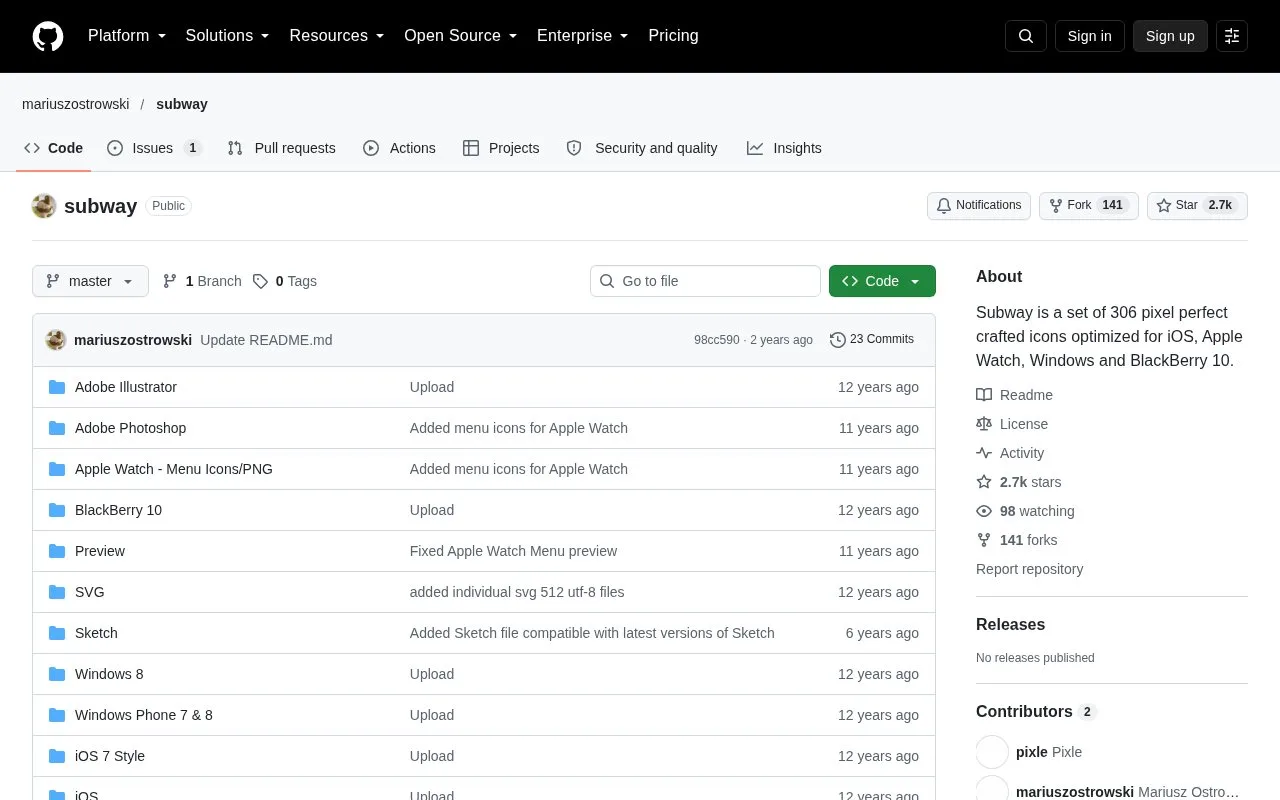
Task: Click mariuszostrowski commit author avatar
Action: point(56,340)
